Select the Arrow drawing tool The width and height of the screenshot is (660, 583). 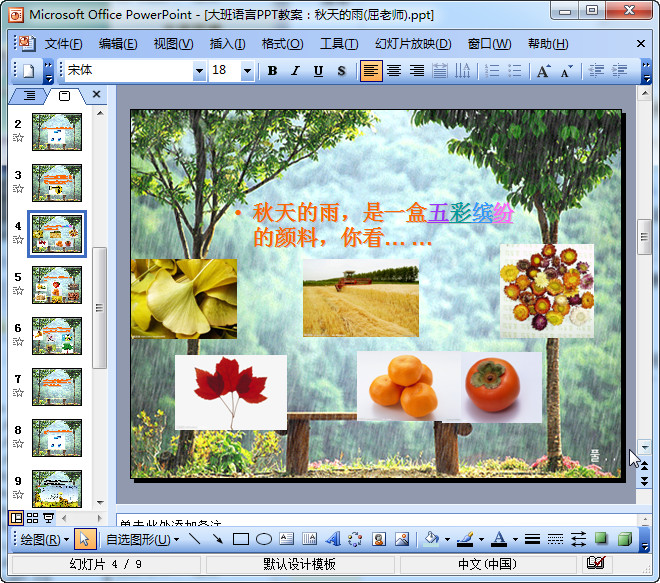coord(218,539)
